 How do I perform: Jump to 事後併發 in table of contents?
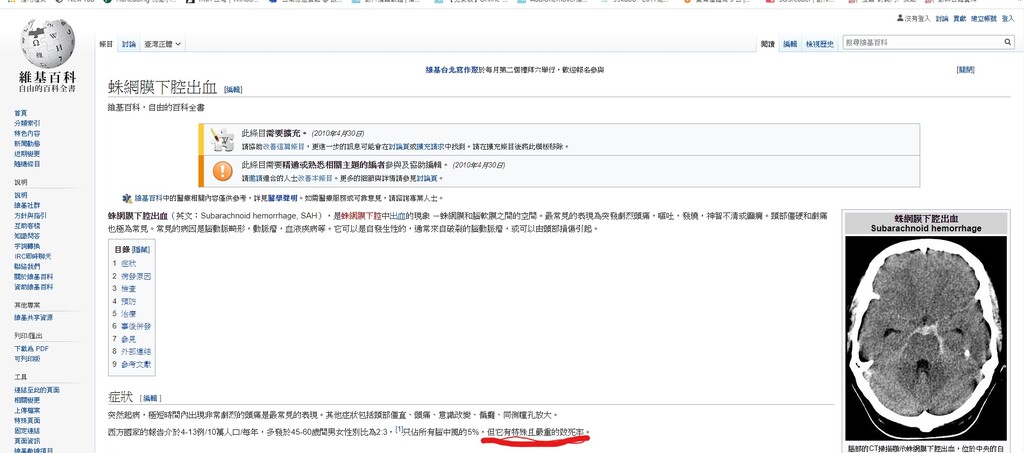[x=135, y=326]
